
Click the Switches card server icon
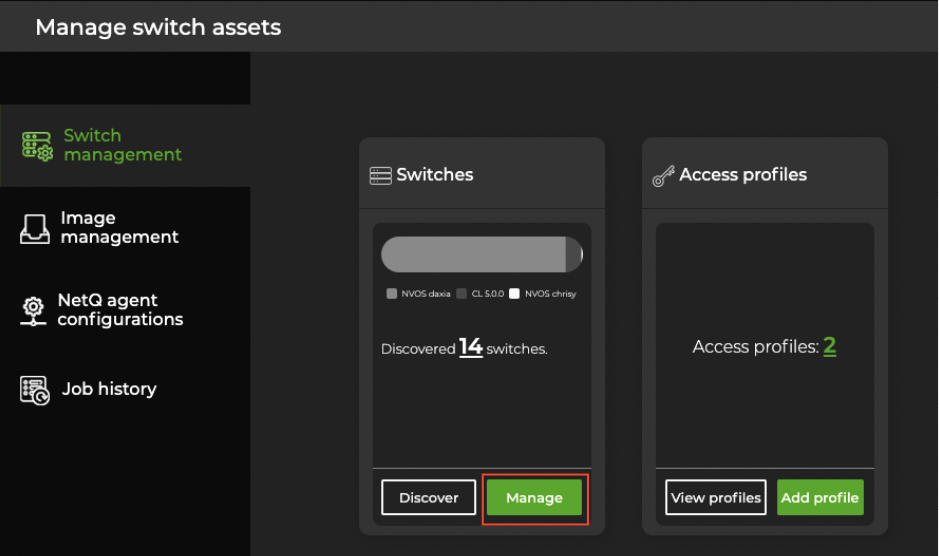380,176
